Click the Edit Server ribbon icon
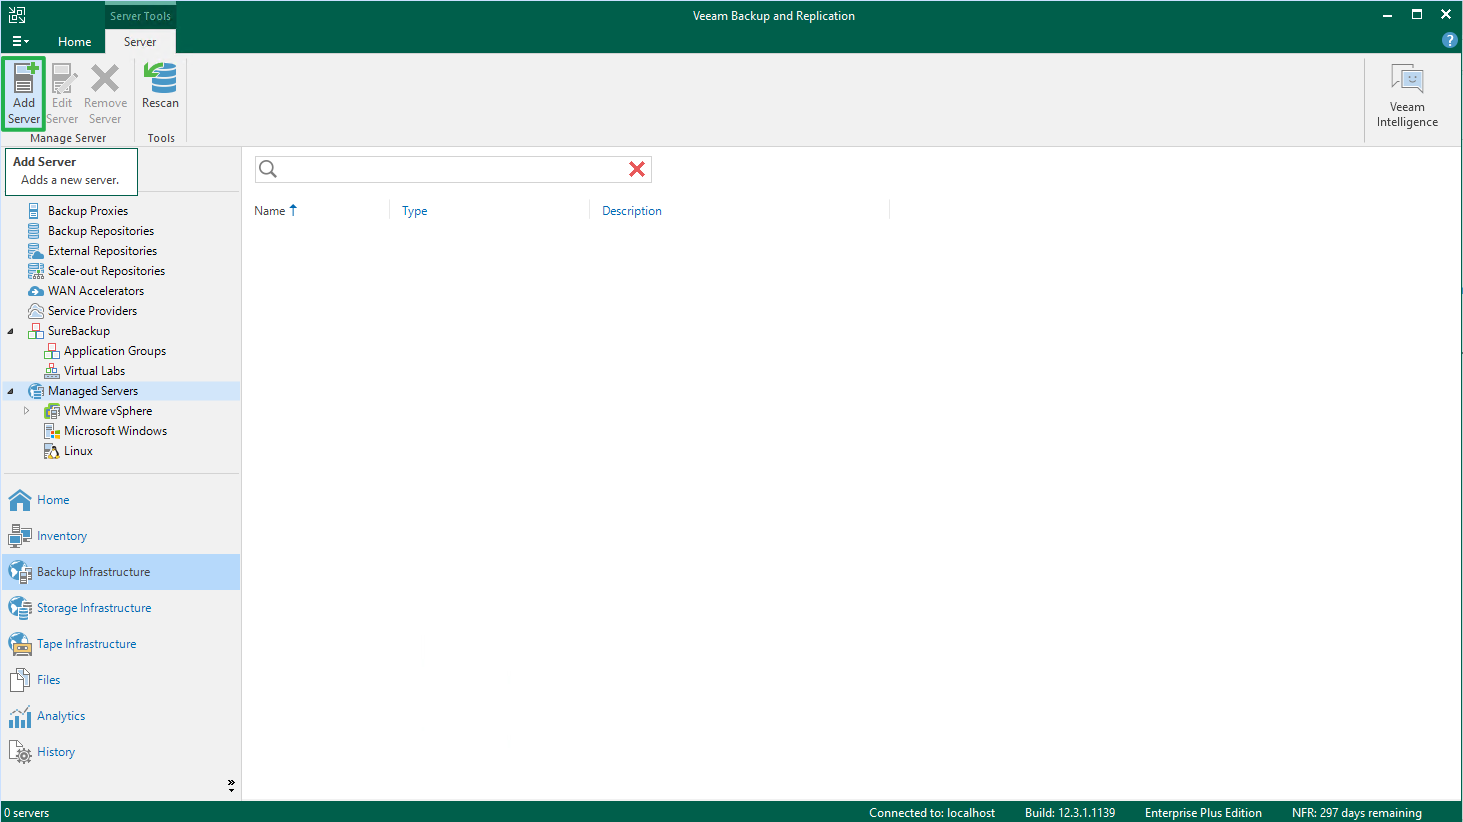This screenshot has height=822, width=1463. (x=62, y=78)
